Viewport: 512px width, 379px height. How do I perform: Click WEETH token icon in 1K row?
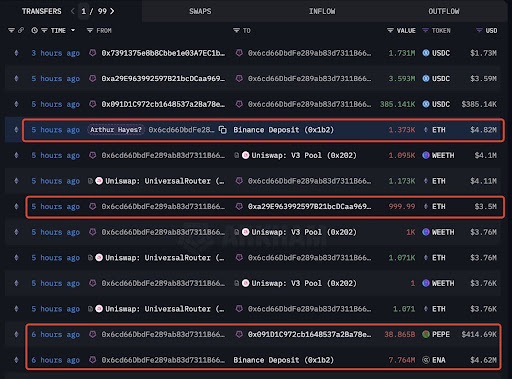coord(426,232)
